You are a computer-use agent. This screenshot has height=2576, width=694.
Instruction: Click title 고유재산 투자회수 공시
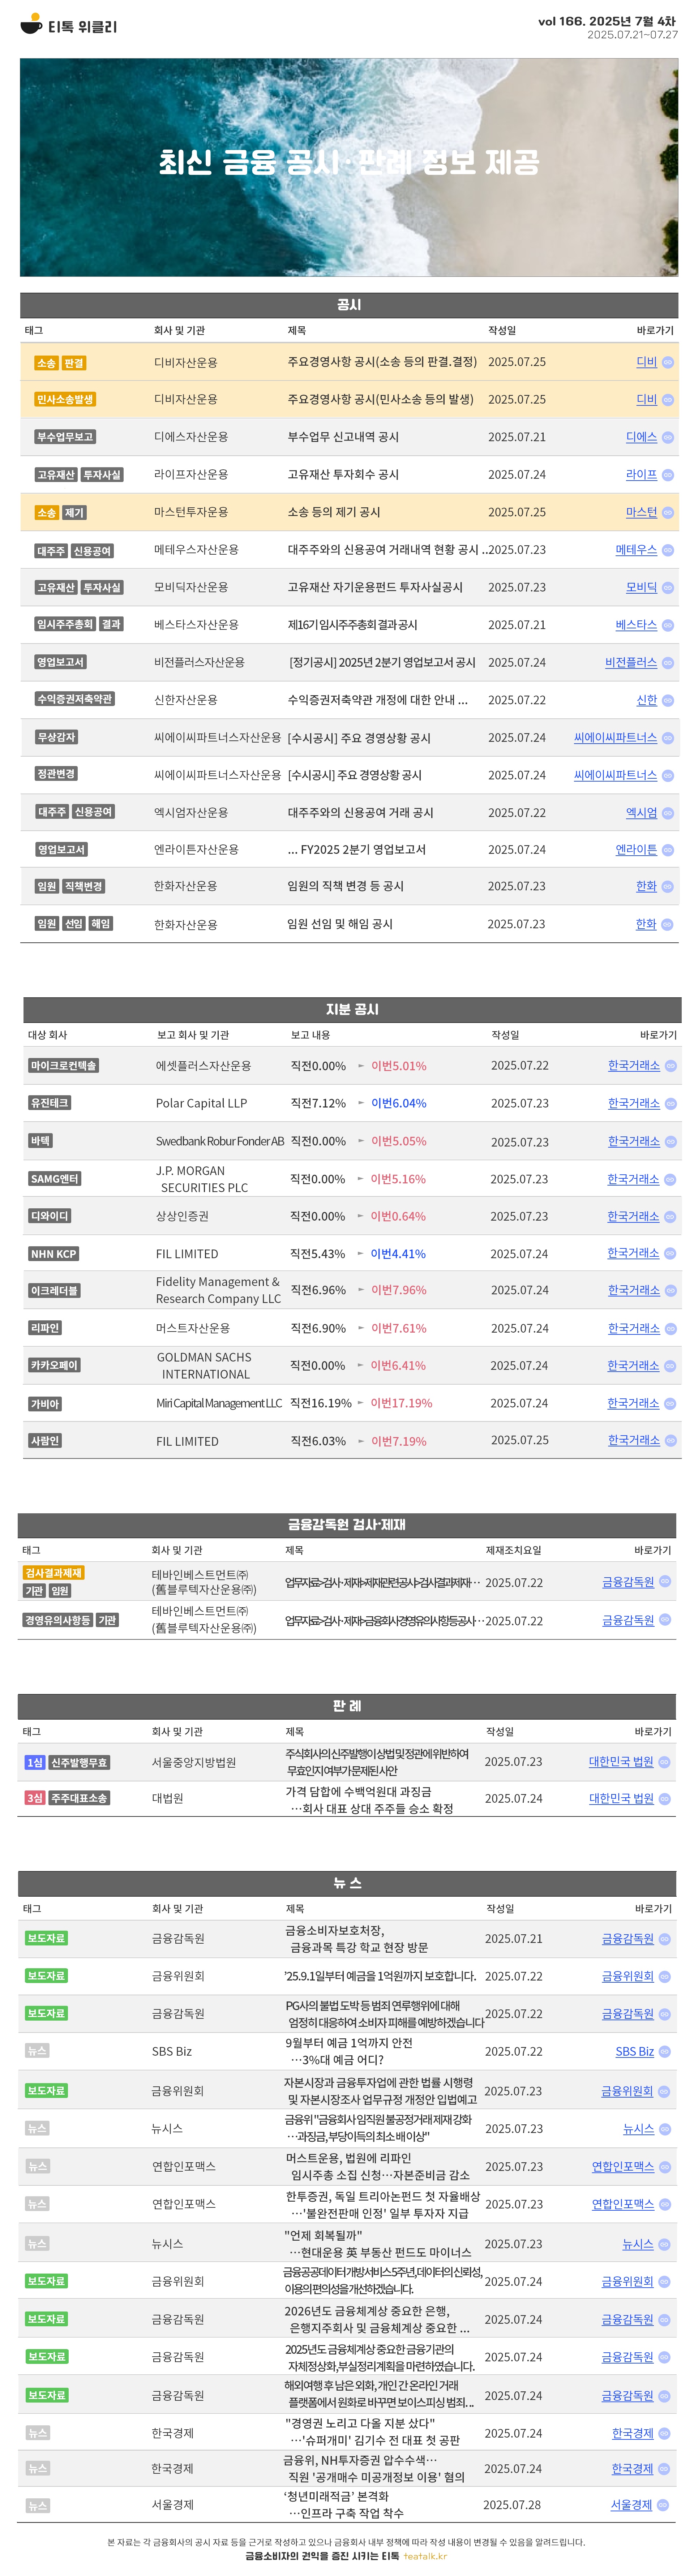point(343,475)
